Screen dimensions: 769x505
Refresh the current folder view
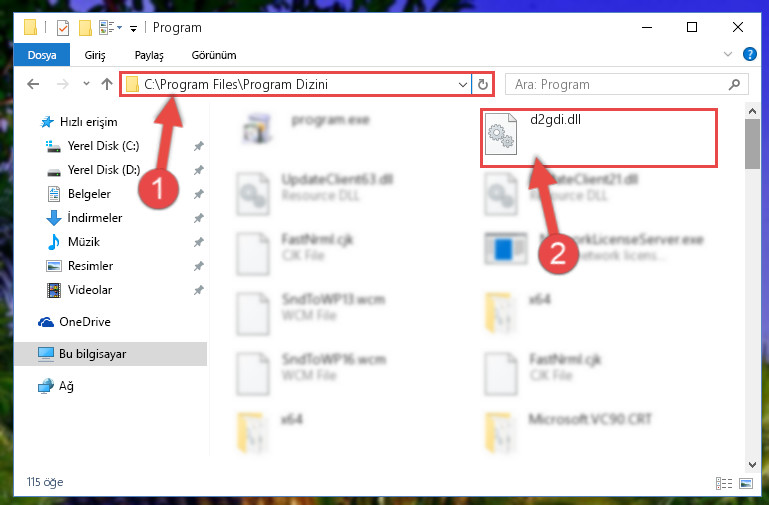(x=483, y=84)
